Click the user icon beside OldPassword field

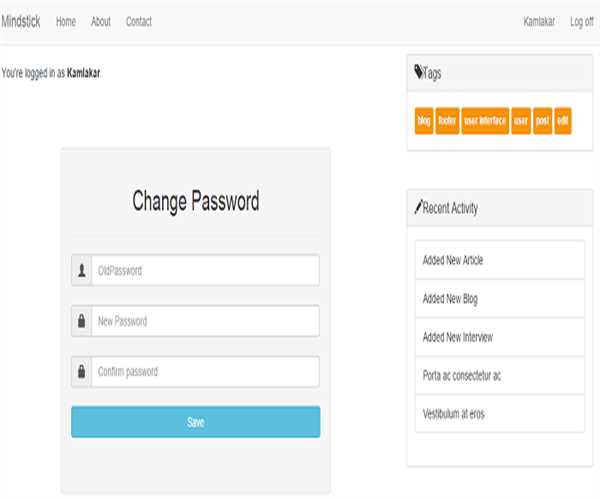(81, 270)
